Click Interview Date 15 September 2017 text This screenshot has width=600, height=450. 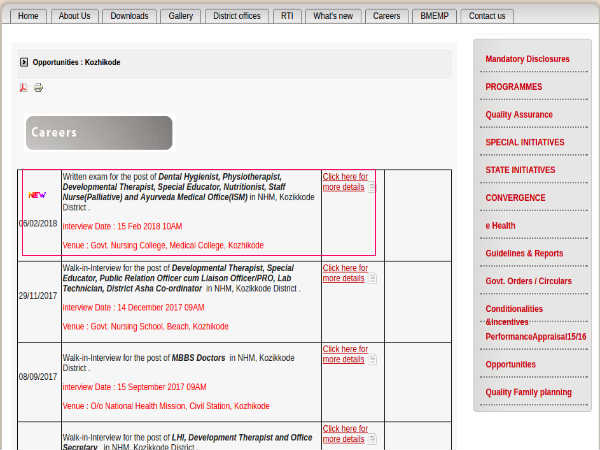[134, 387]
